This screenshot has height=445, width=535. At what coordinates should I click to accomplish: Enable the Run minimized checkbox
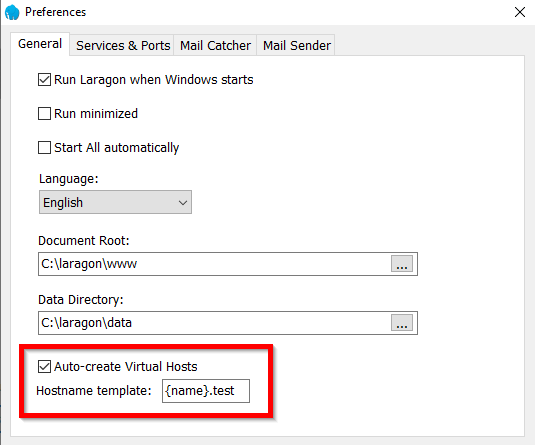pyautogui.click(x=44, y=114)
